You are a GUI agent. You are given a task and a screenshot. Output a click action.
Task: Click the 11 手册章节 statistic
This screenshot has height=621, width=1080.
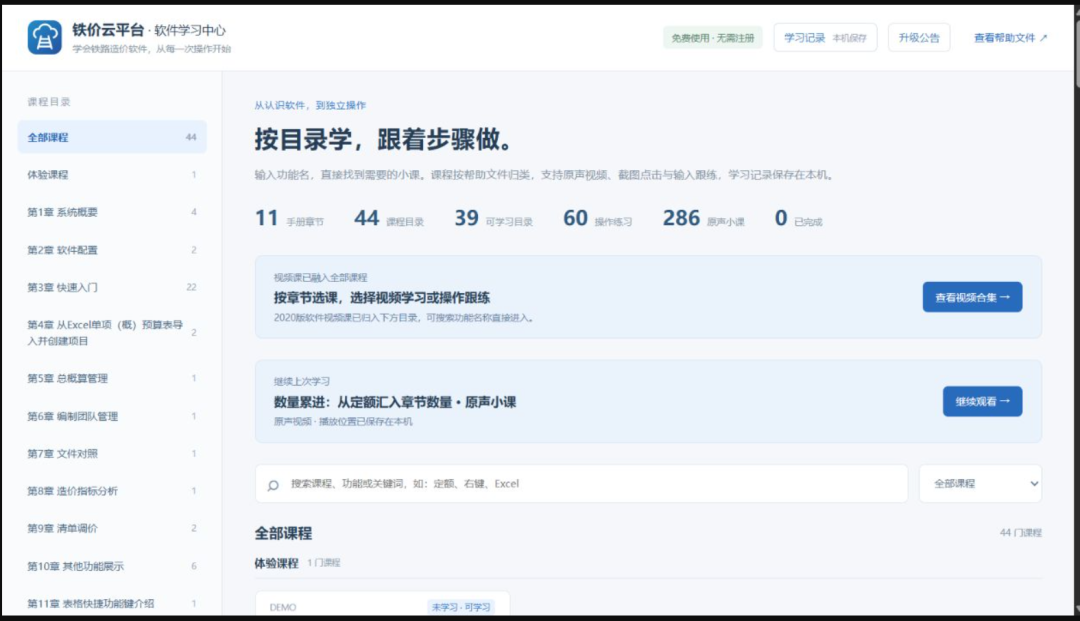click(289, 218)
